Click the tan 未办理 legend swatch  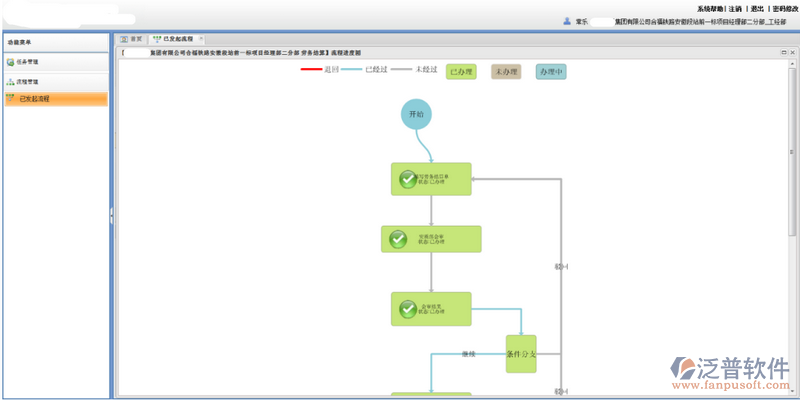(505, 72)
